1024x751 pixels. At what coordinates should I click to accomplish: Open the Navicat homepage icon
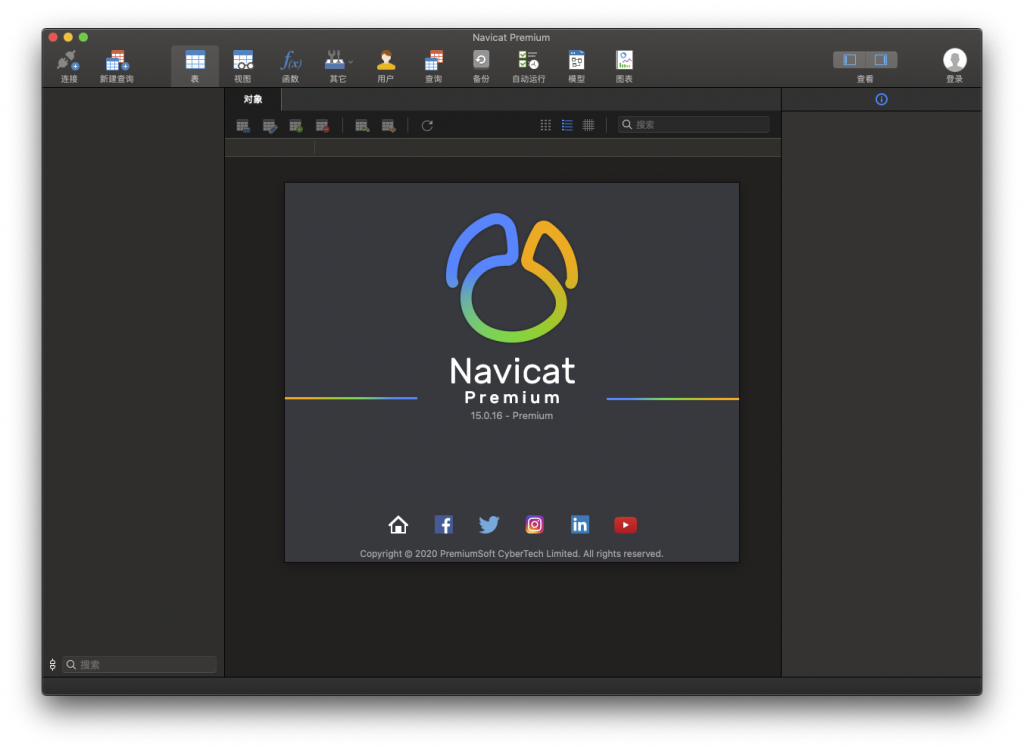click(x=398, y=524)
